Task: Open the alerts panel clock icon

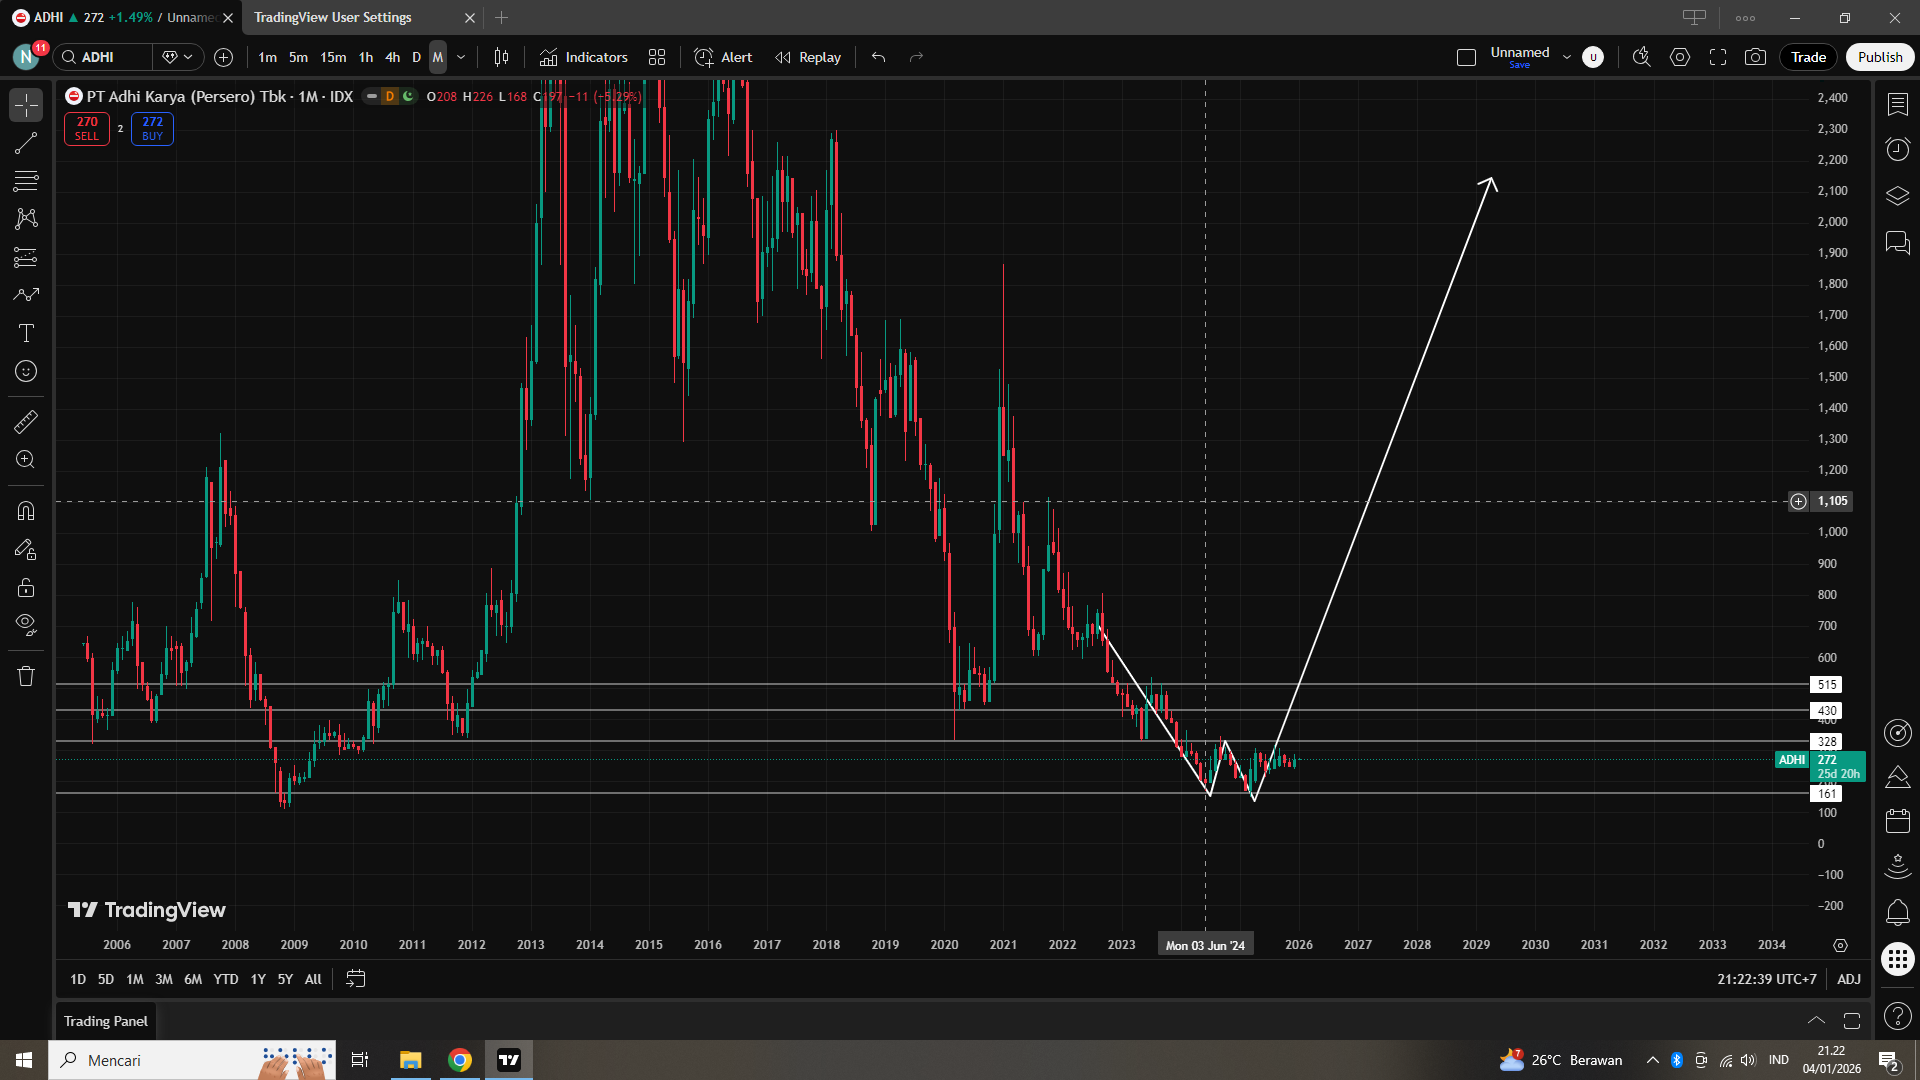Action: coord(1897,149)
